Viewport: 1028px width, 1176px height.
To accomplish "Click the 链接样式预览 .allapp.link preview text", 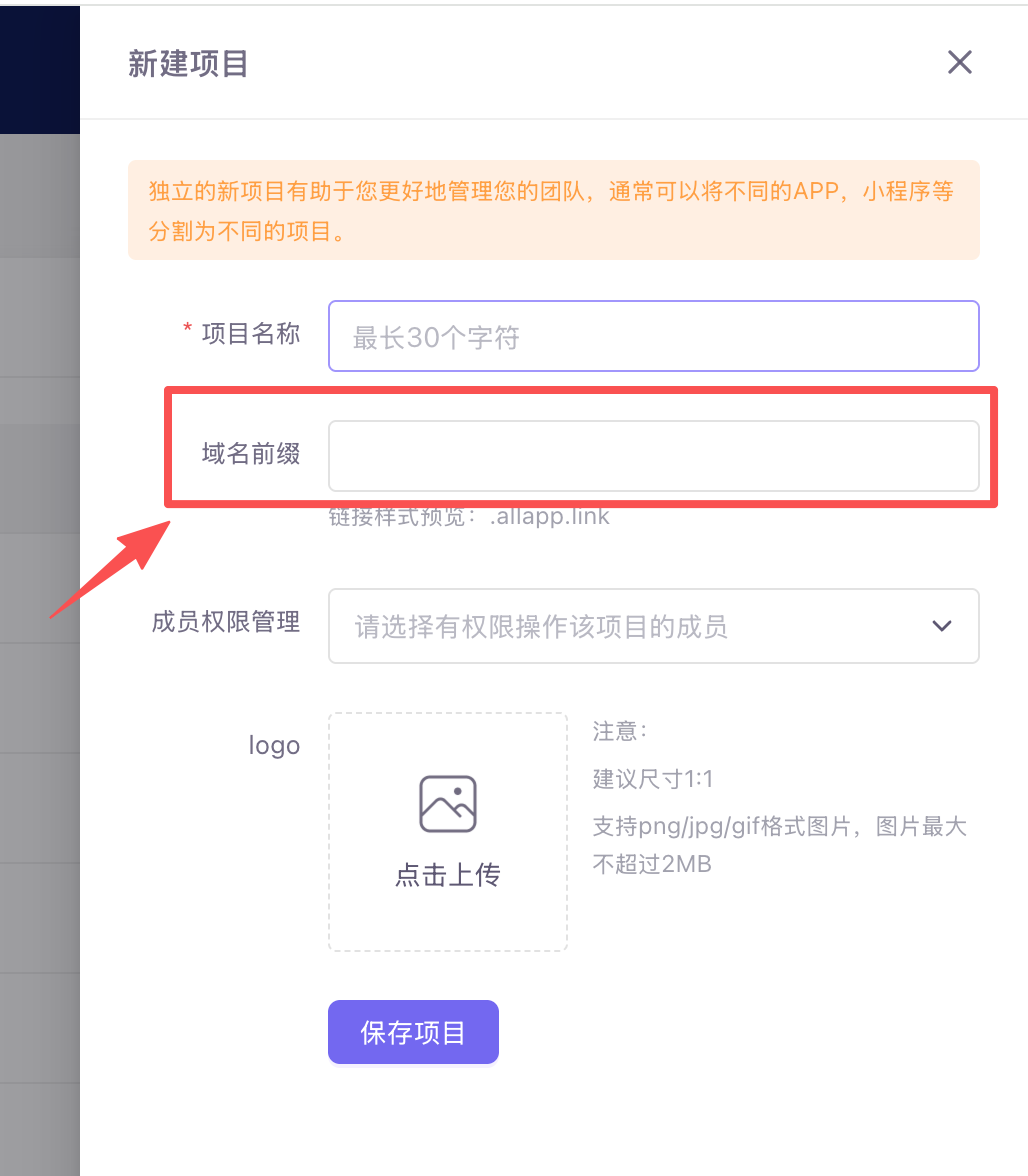I will [x=469, y=517].
